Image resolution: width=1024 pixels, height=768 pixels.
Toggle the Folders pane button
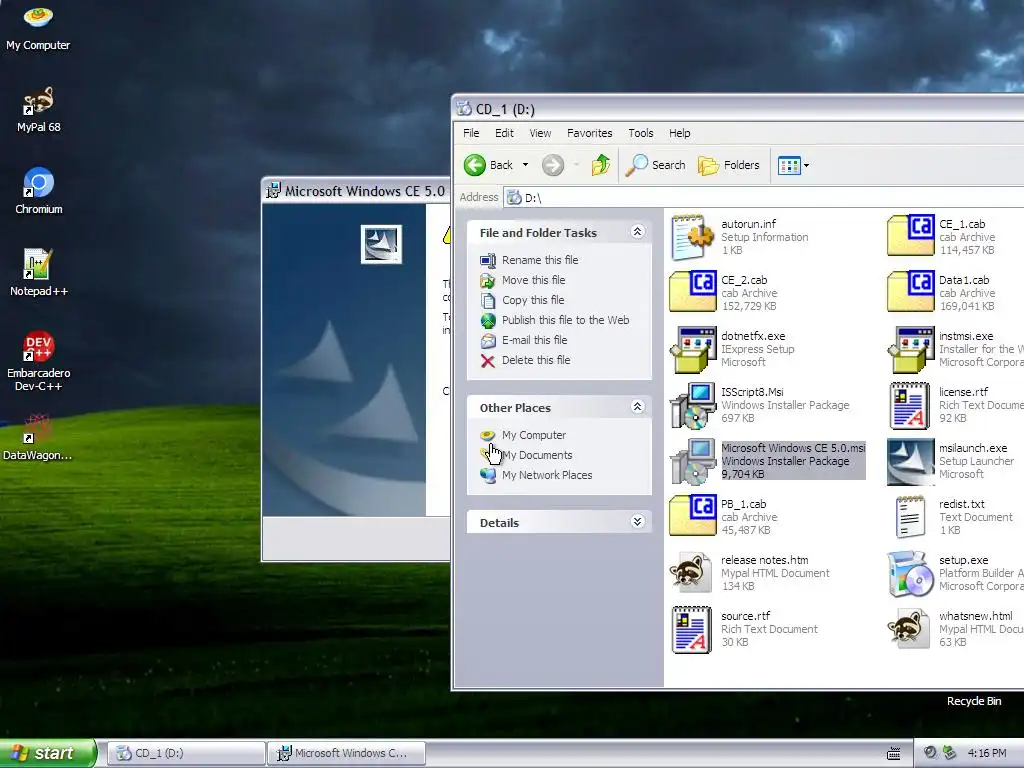tap(729, 165)
